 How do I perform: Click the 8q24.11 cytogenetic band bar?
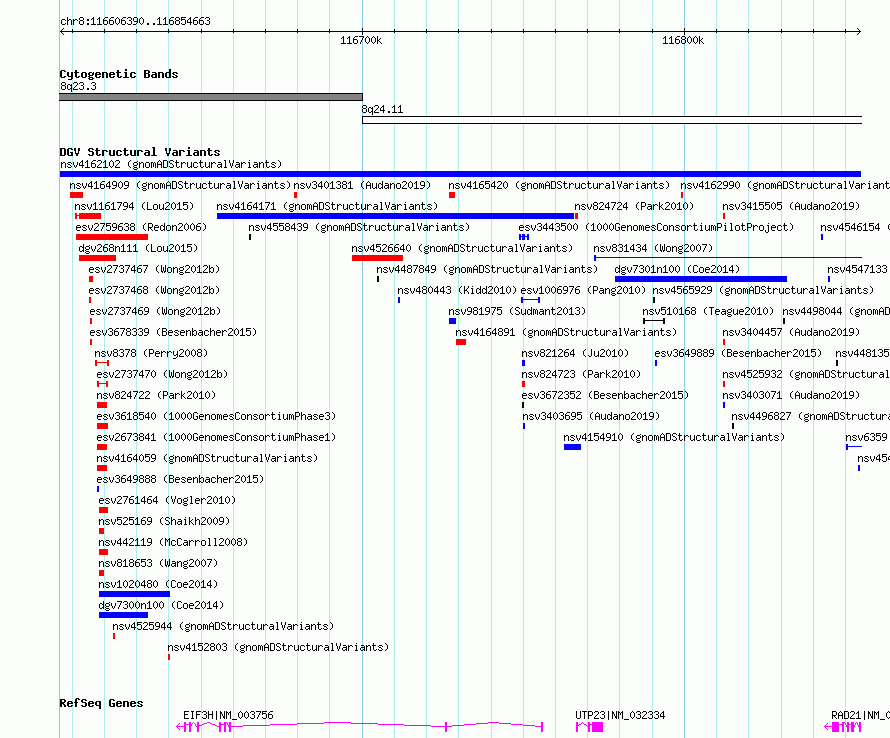pos(612,120)
